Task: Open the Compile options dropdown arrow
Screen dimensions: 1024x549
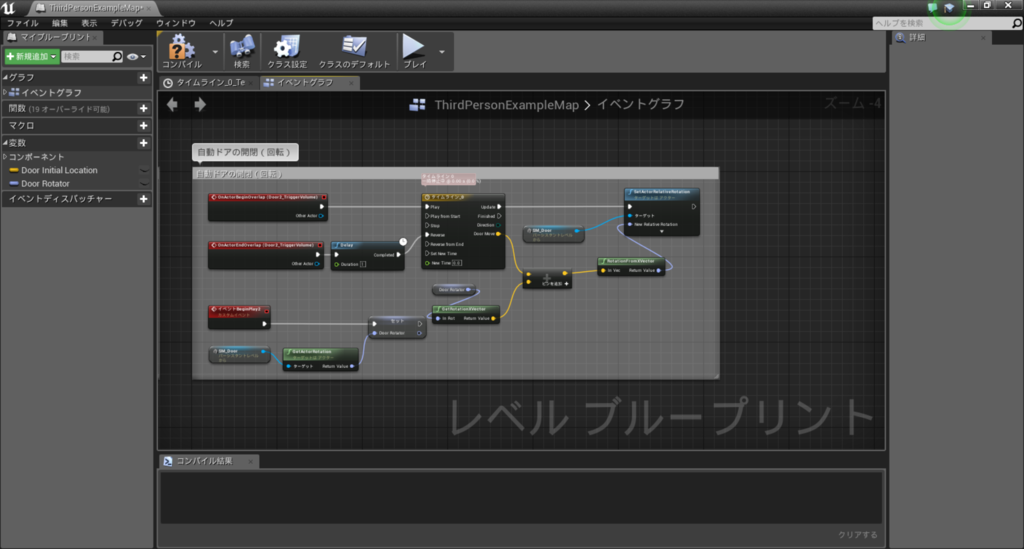Action: point(215,52)
